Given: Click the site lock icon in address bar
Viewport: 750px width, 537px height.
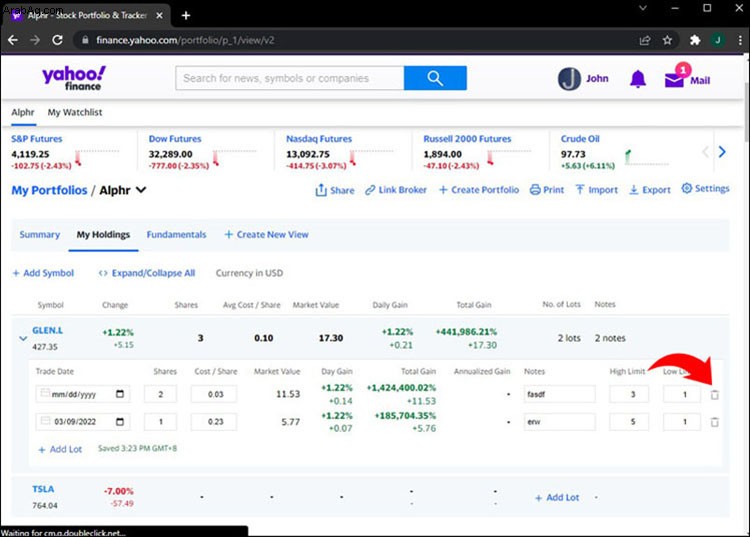Looking at the screenshot, I should click(85, 40).
